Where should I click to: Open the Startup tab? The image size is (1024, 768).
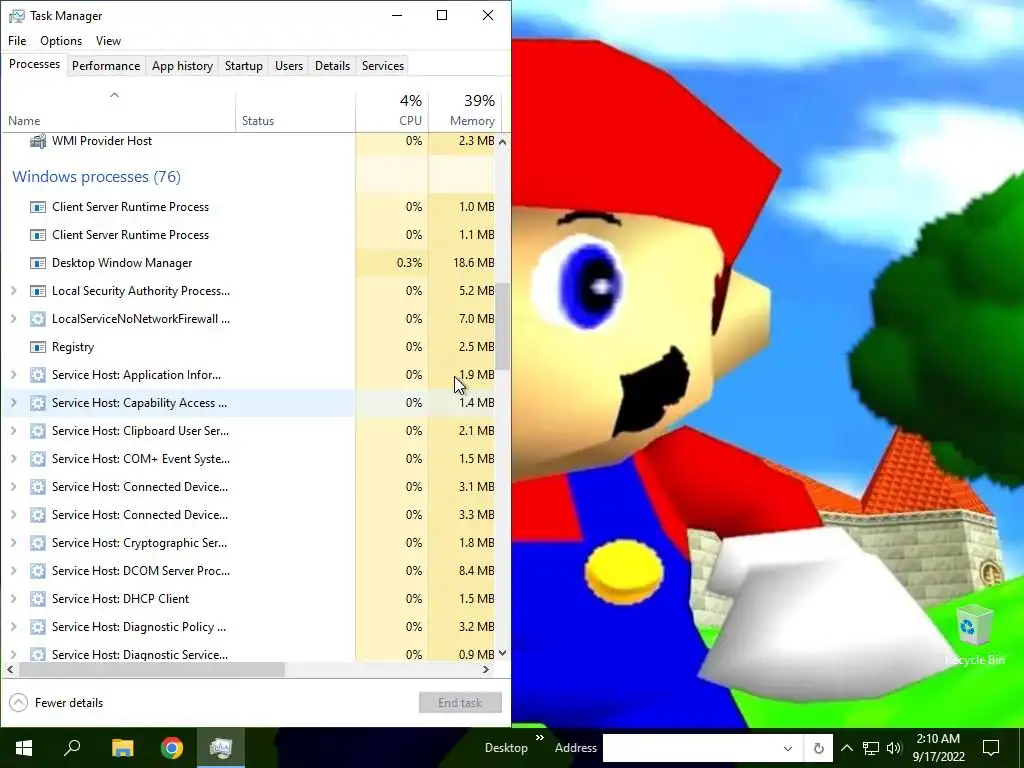[244, 65]
